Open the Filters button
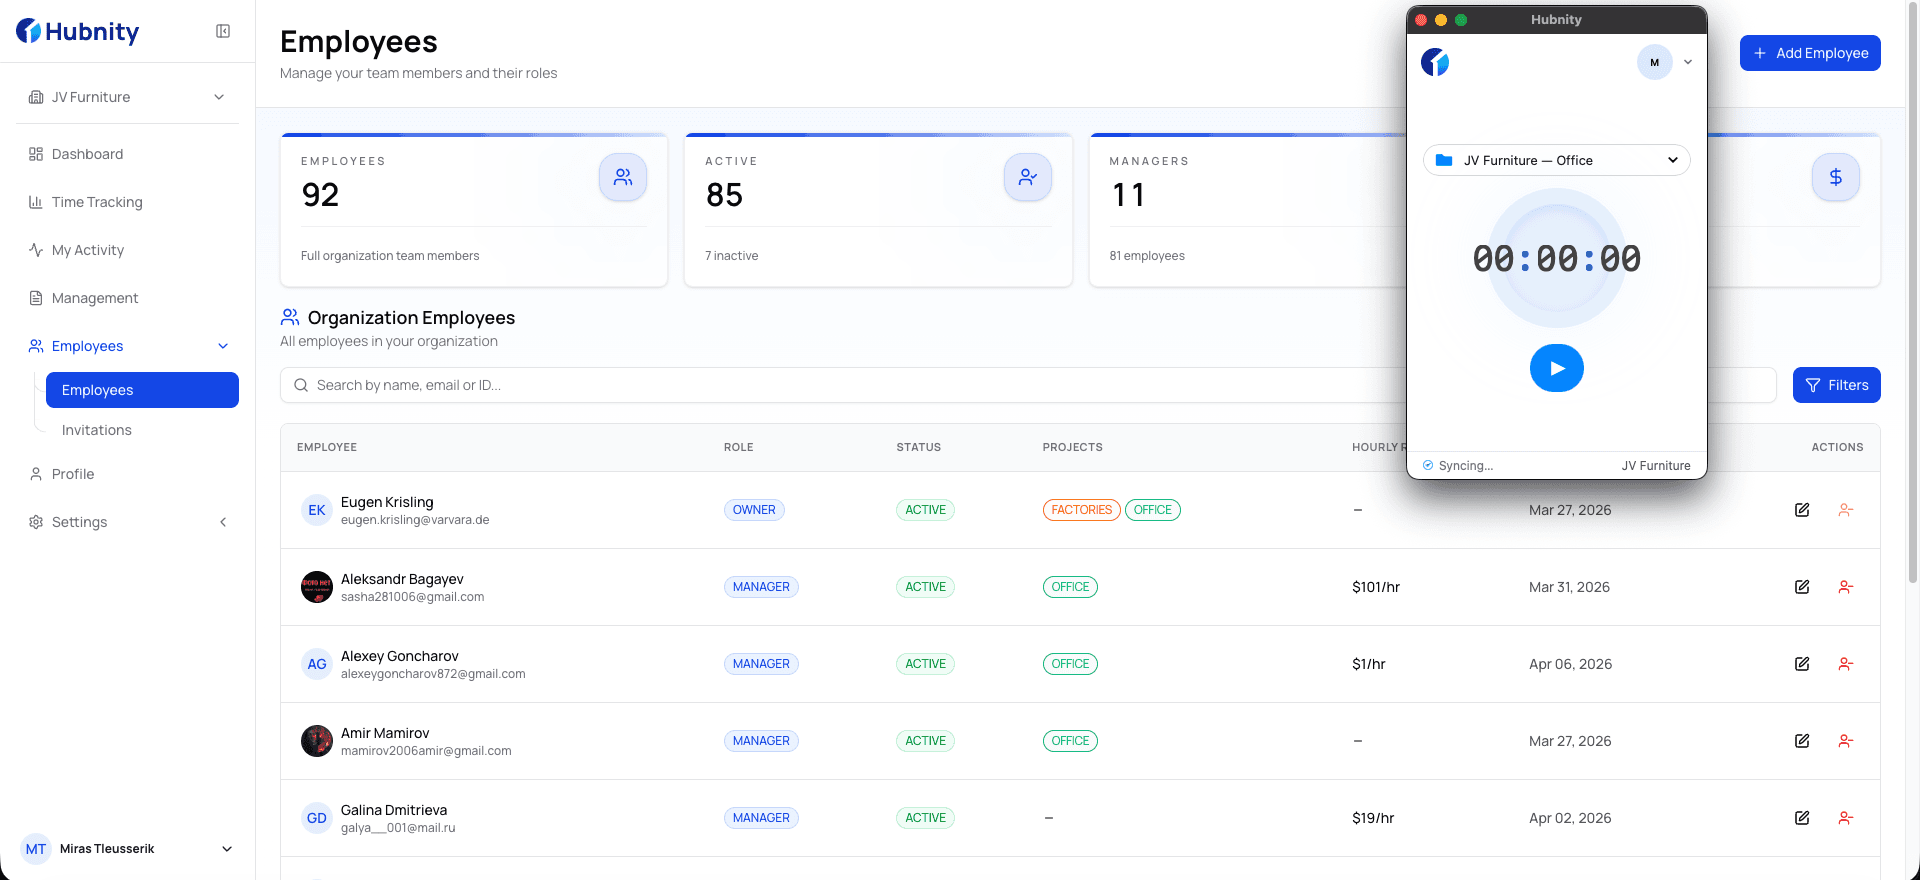The height and width of the screenshot is (880, 1920). 1837,385
